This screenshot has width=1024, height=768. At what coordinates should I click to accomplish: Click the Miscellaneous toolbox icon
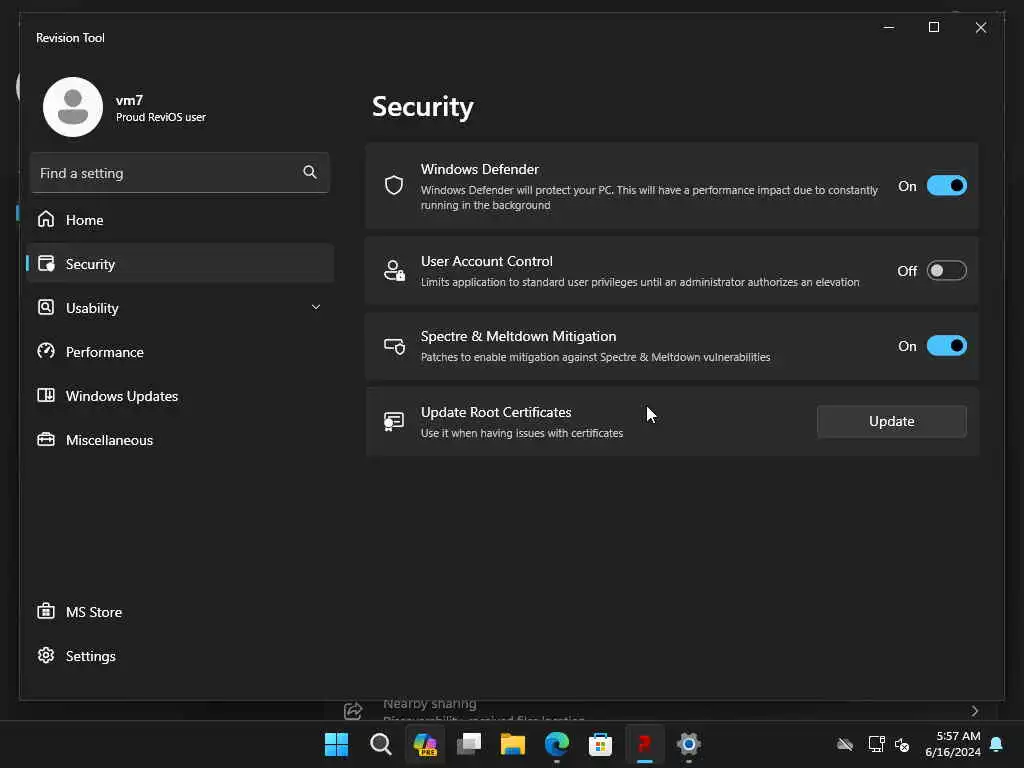tap(46, 439)
